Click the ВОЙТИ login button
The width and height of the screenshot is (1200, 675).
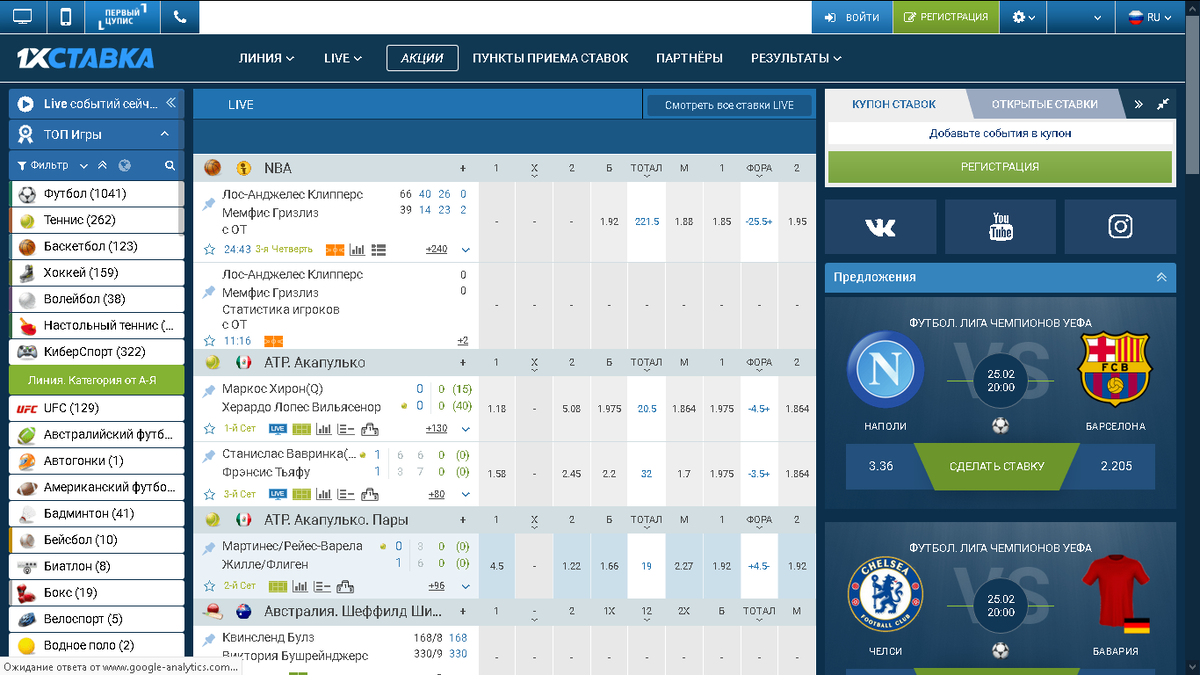[850, 17]
